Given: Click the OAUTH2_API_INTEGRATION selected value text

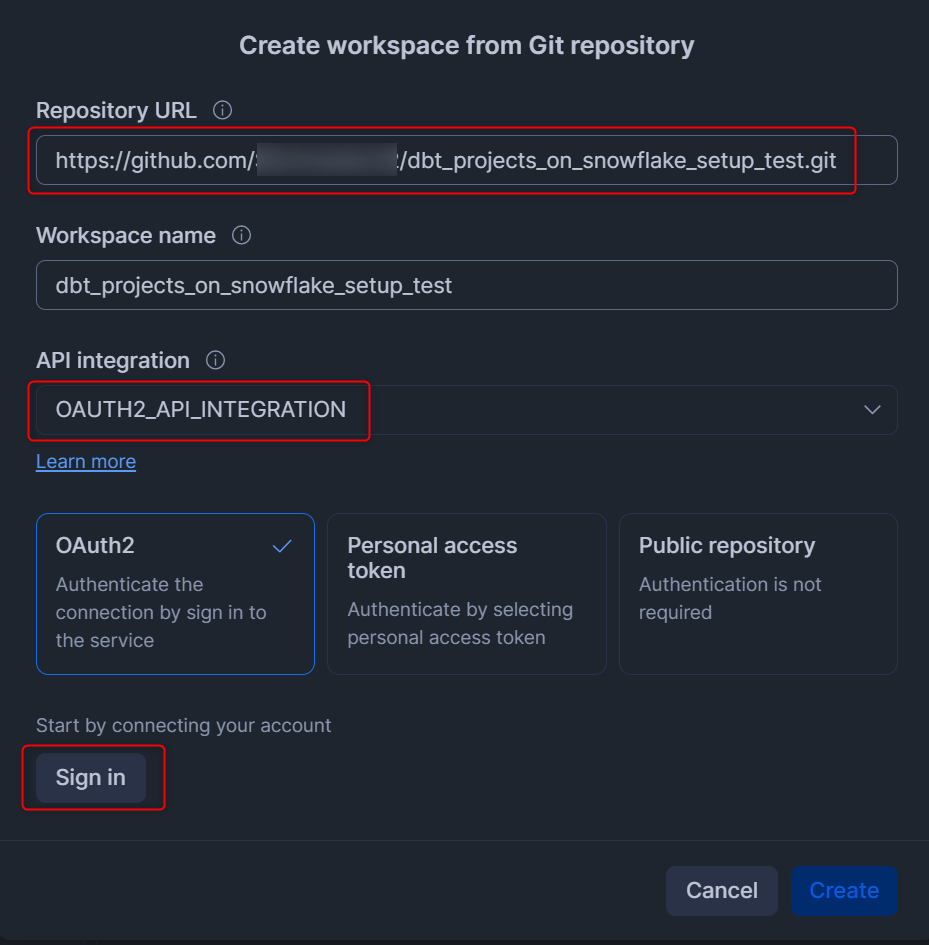Looking at the screenshot, I should [201, 410].
